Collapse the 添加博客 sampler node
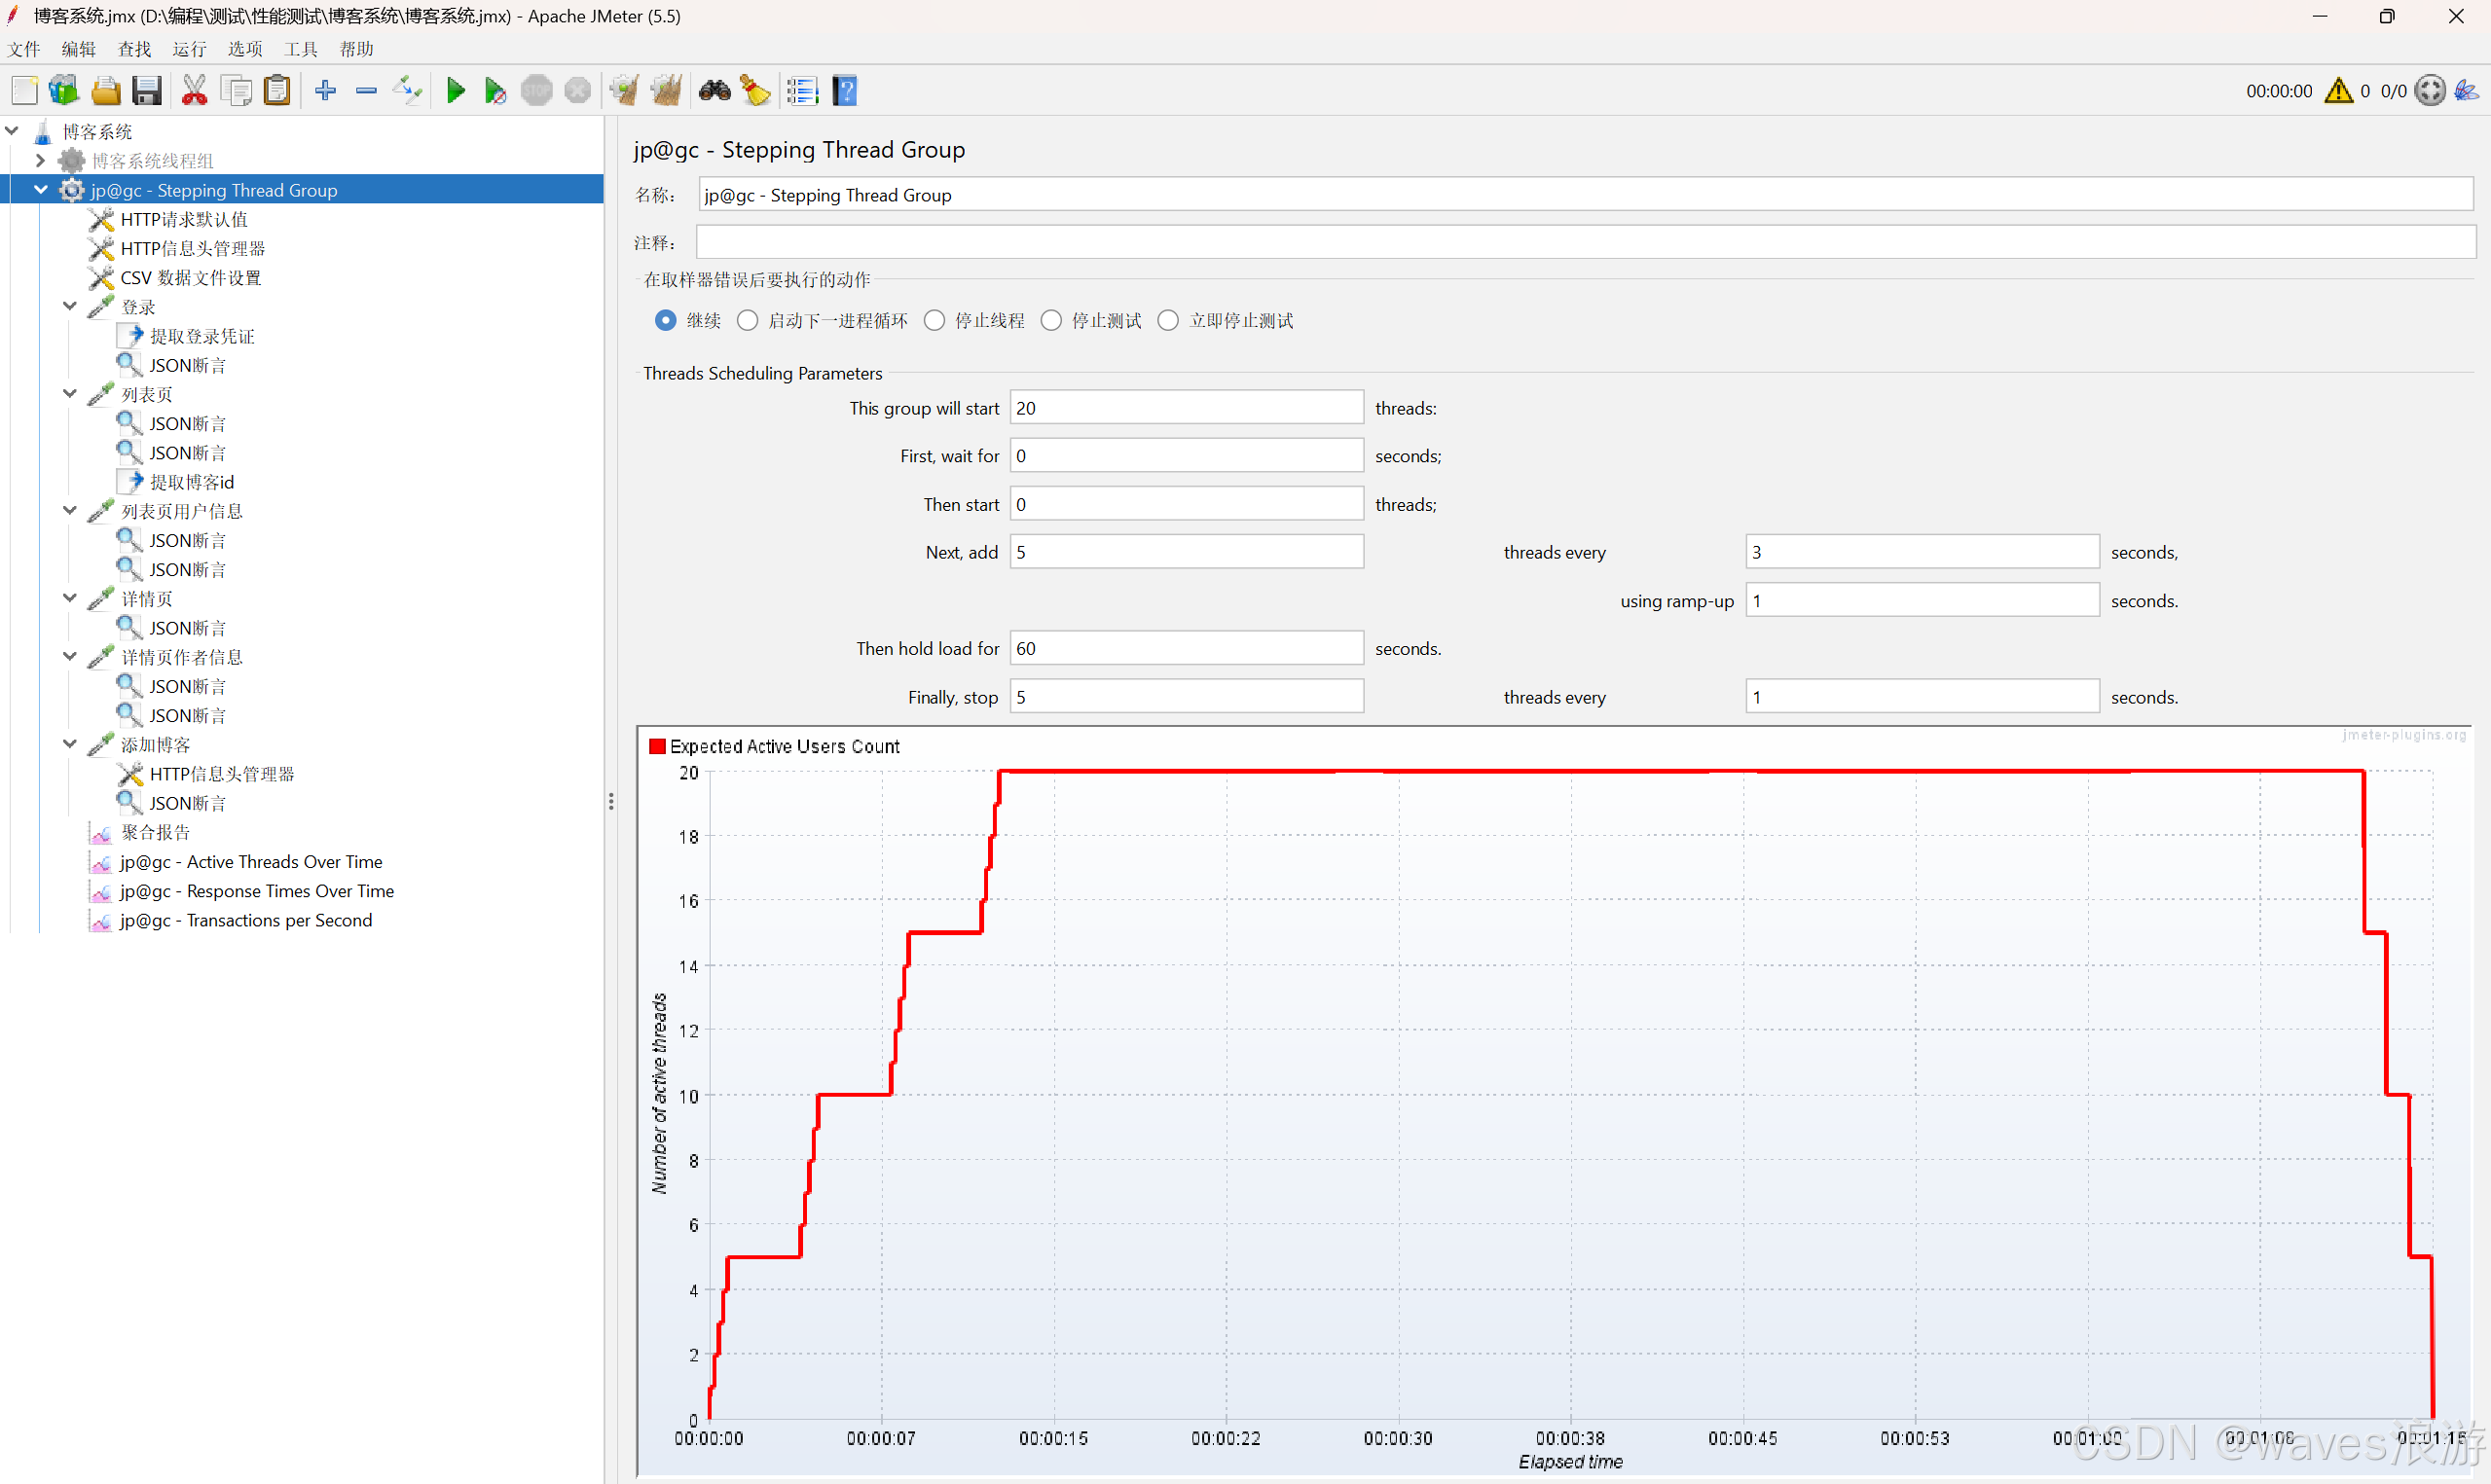The height and width of the screenshot is (1484, 2491). click(x=69, y=744)
